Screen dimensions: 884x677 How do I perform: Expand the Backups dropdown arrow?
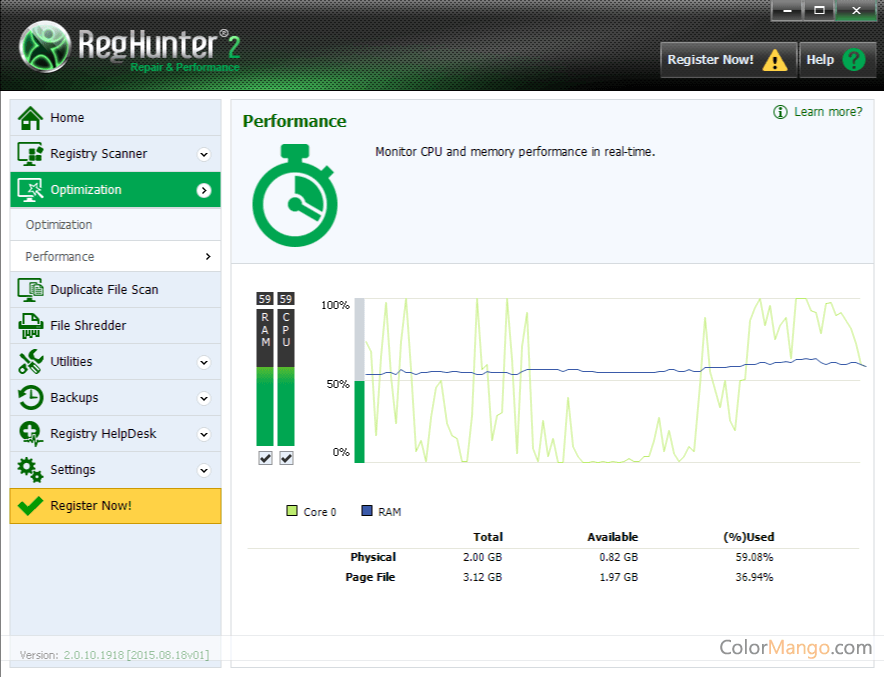pyautogui.click(x=204, y=399)
